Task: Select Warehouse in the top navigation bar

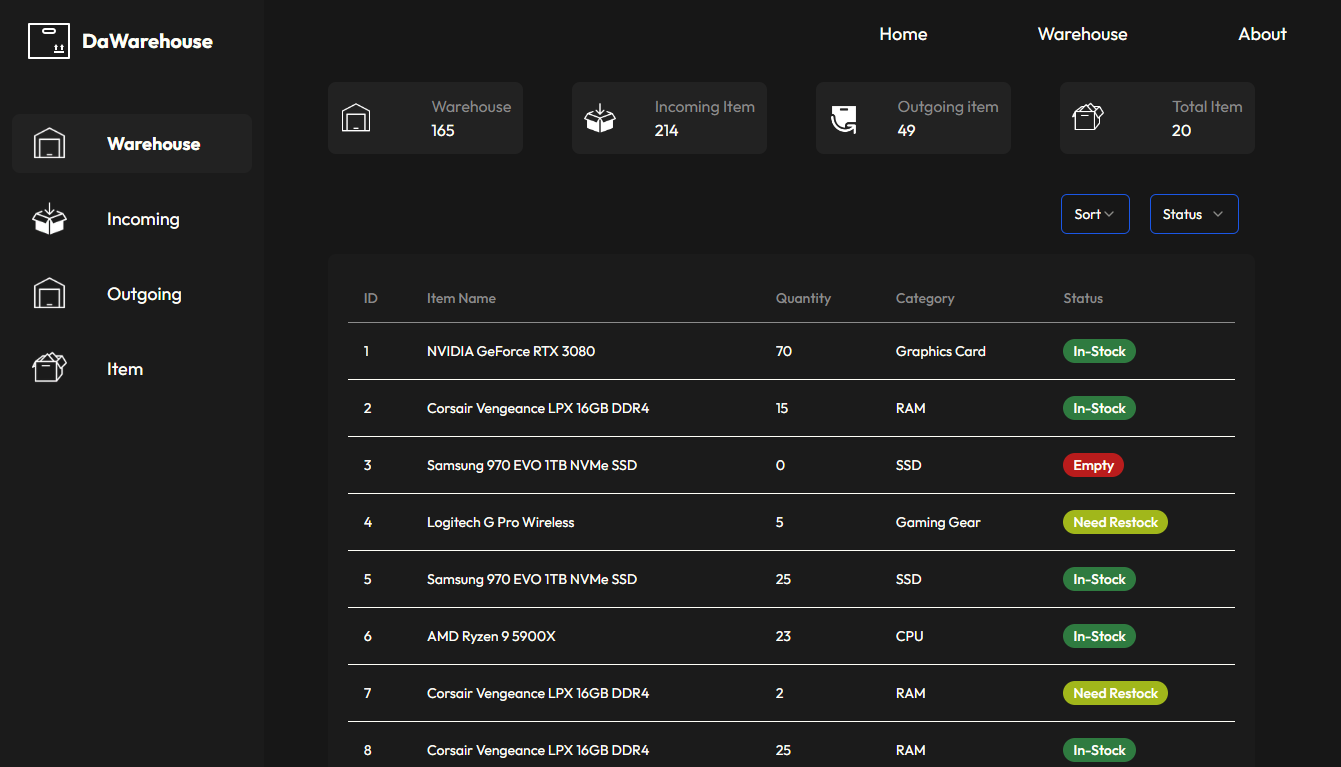Action: click(x=1082, y=34)
